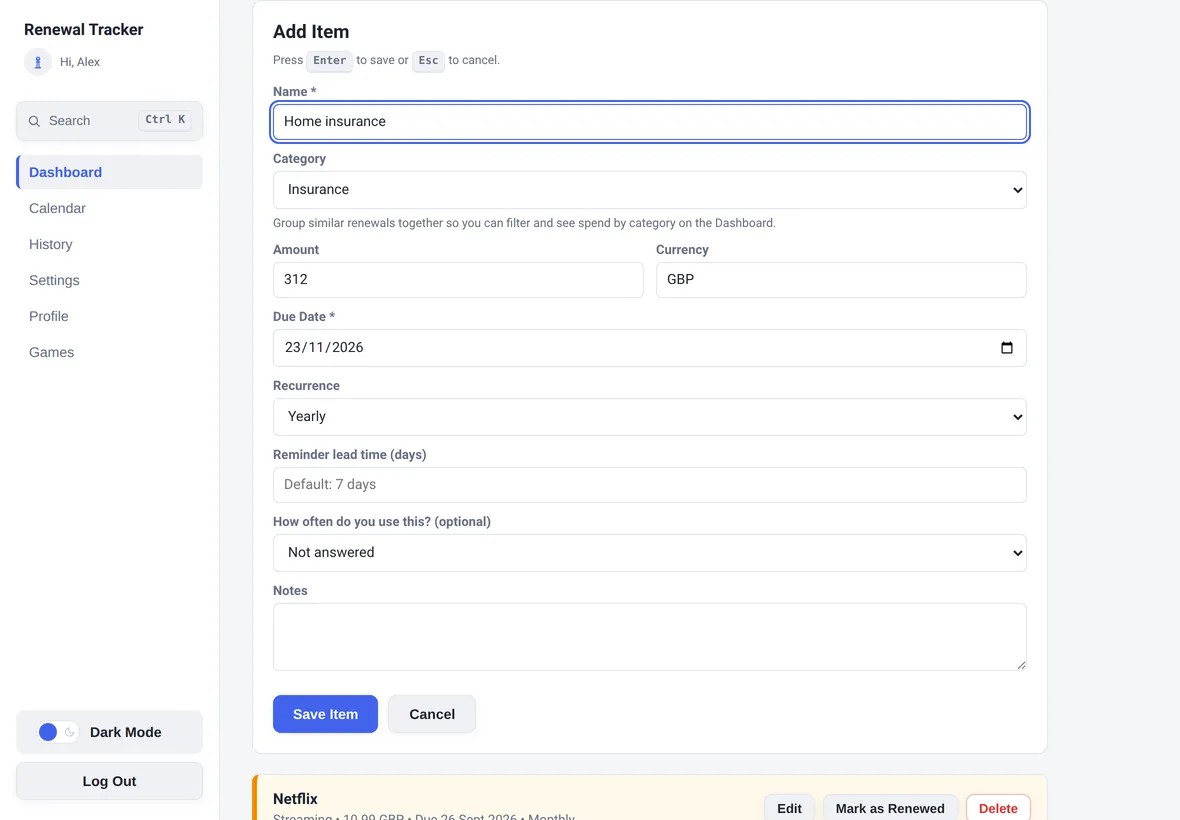Open the Games sidebar item
This screenshot has width=1180, height=820.
click(x=109, y=353)
